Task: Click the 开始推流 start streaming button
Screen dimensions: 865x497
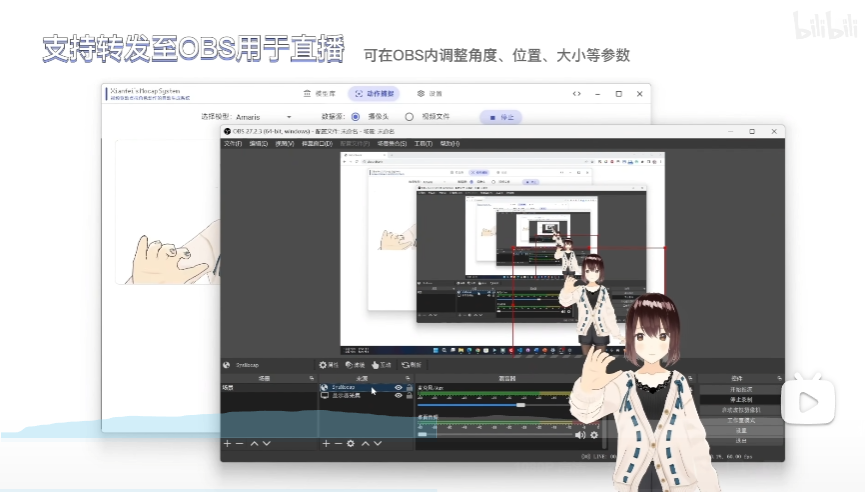Action: [741, 389]
